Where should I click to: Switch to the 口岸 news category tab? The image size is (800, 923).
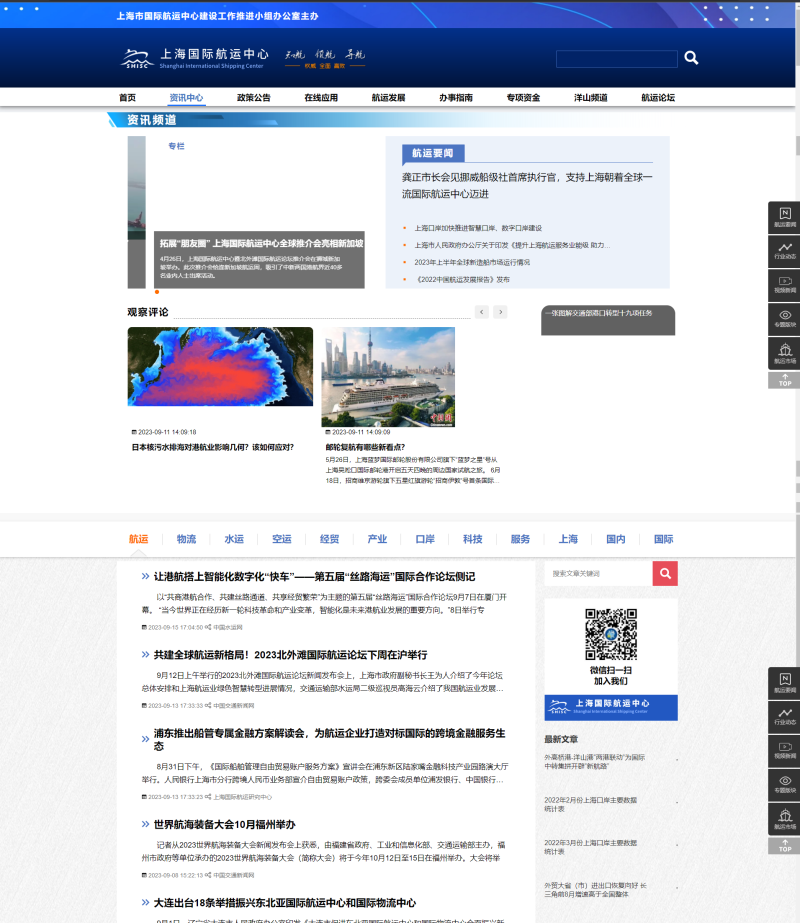click(x=425, y=539)
